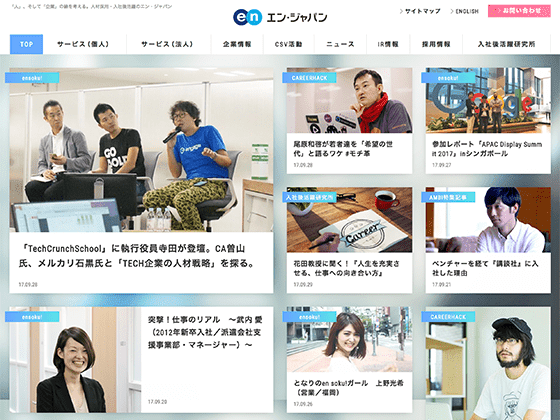Open CSV活動 menu item
Image resolution: width=560 pixels, height=420 pixels.
click(x=289, y=44)
